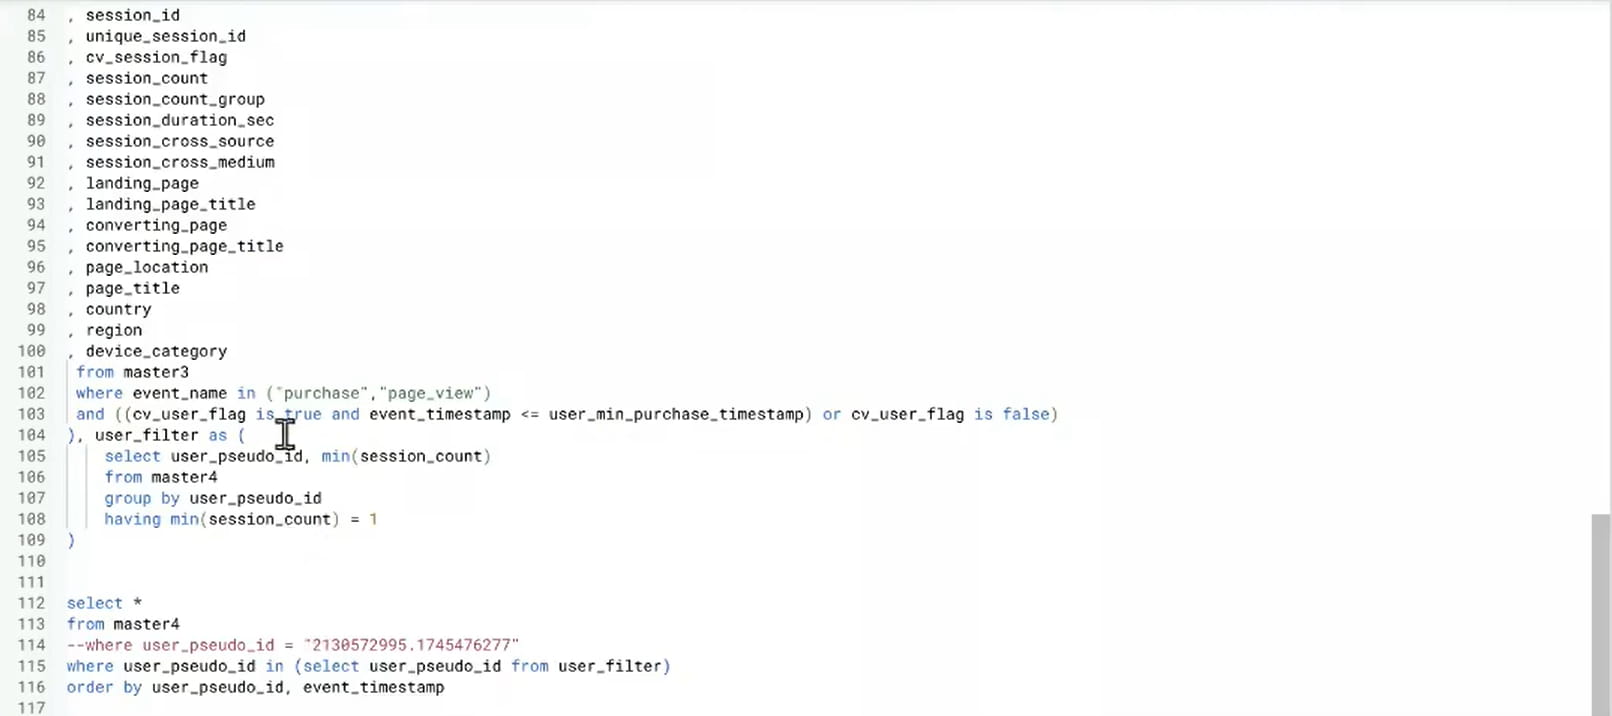The width and height of the screenshot is (1612, 716).
Task: Click "from master4" inside user_filter subquery
Action: tap(160, 477)
